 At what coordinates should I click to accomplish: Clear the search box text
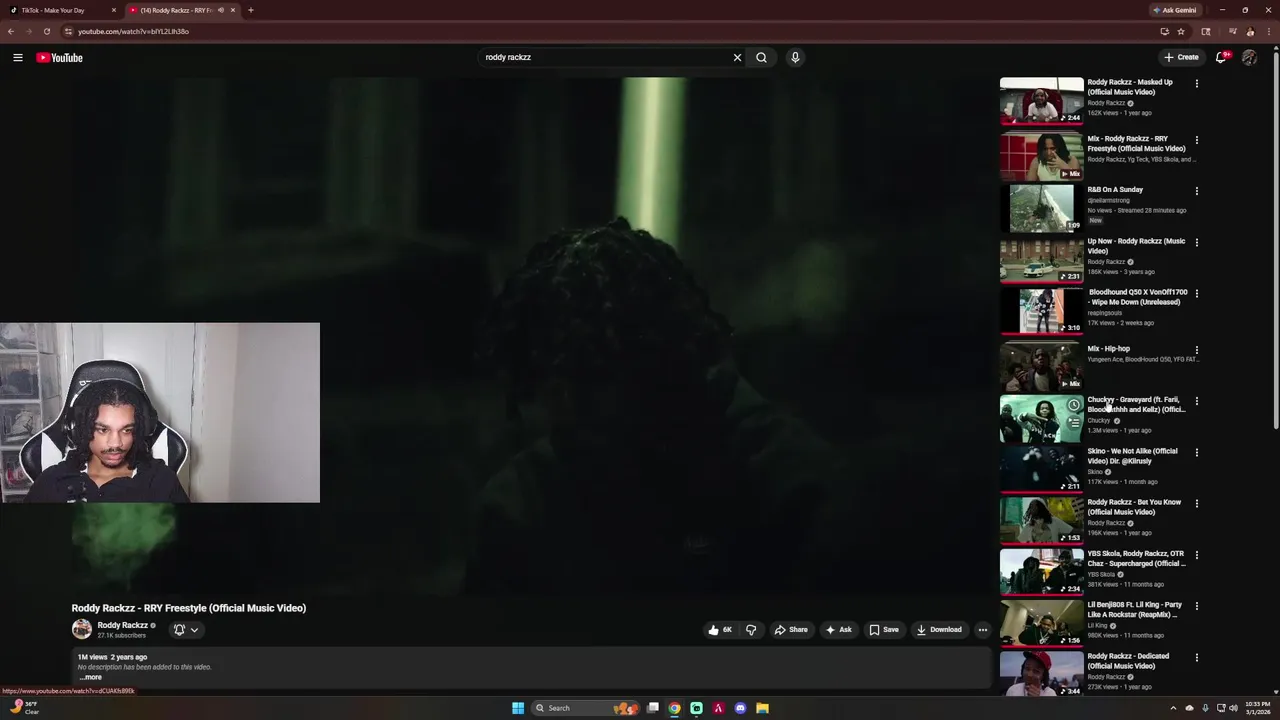point(737,58)
